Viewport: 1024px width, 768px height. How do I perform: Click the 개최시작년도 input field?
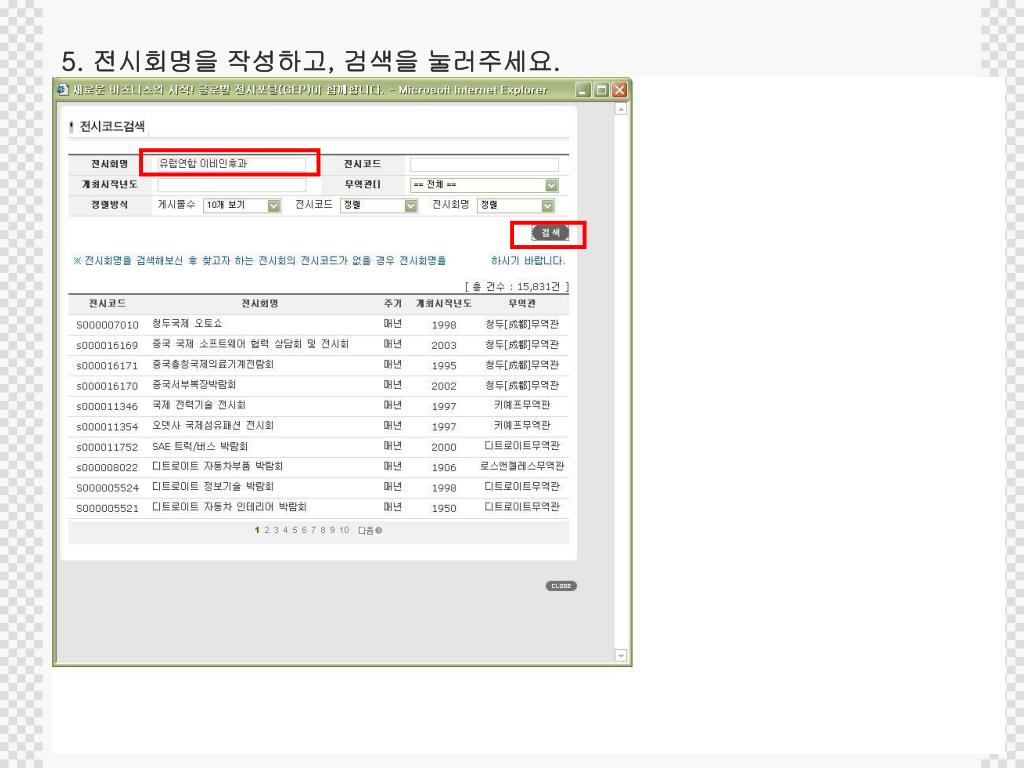tap(232, 185)
